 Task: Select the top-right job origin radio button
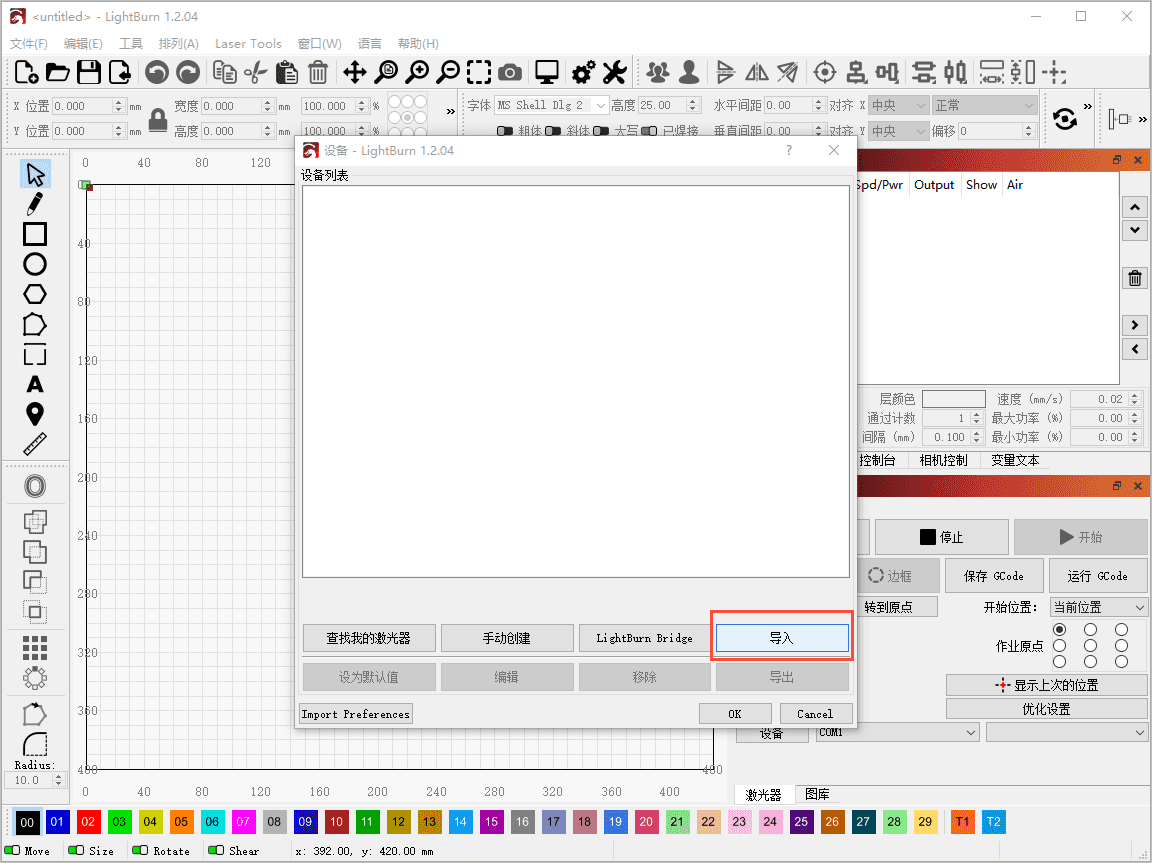click(1121, 629)
